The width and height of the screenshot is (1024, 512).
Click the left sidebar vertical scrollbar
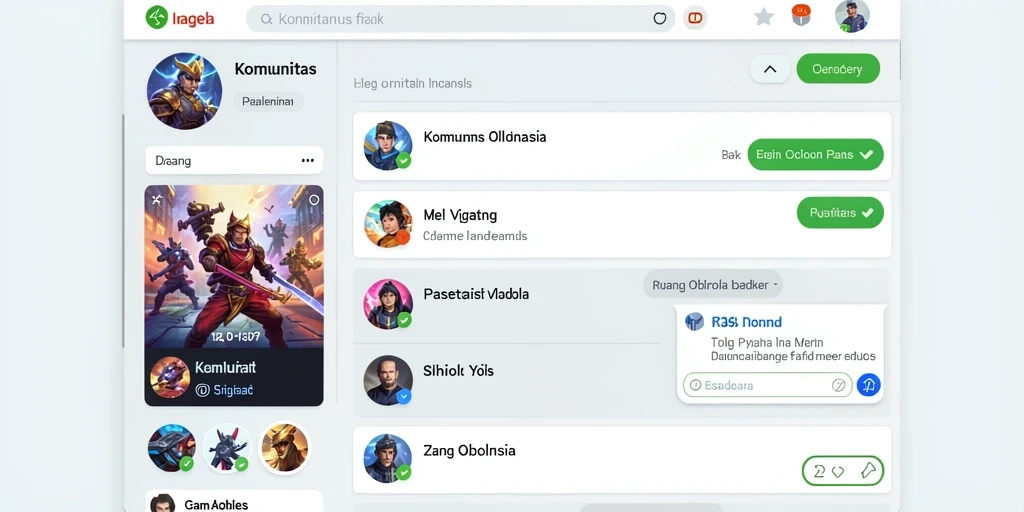[123, 231]
